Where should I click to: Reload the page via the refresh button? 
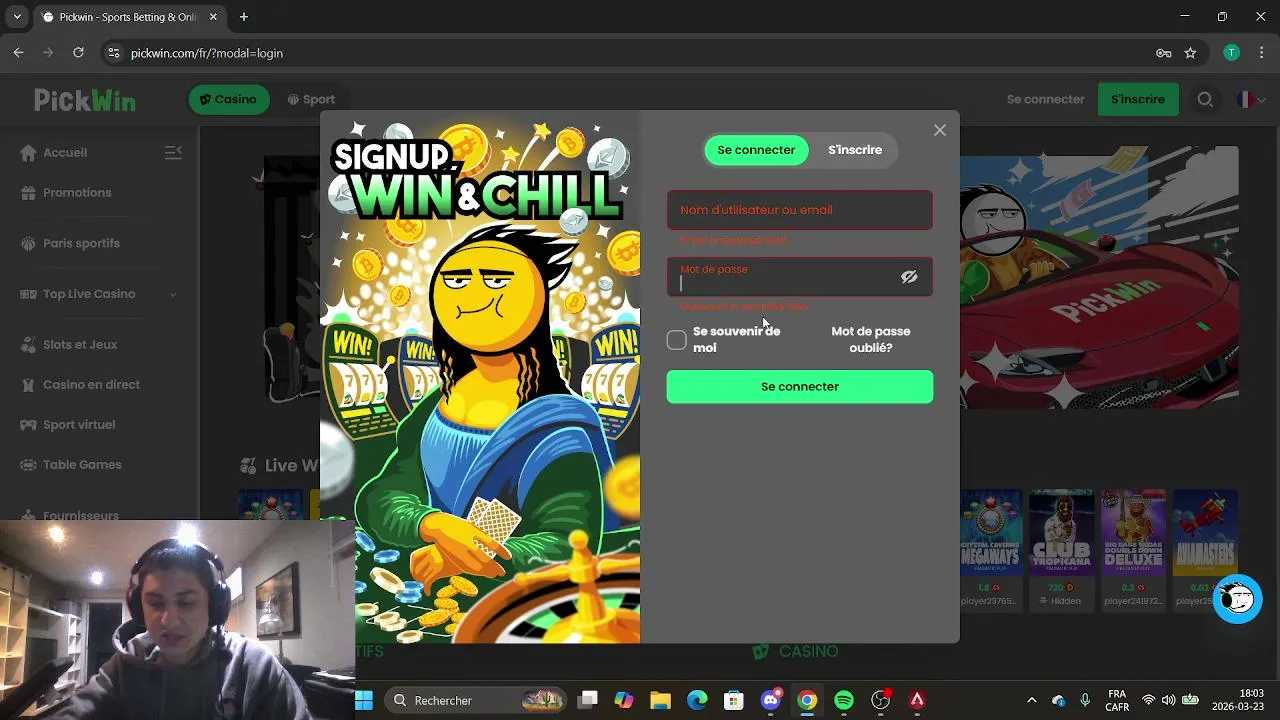[x=78, y=53]
